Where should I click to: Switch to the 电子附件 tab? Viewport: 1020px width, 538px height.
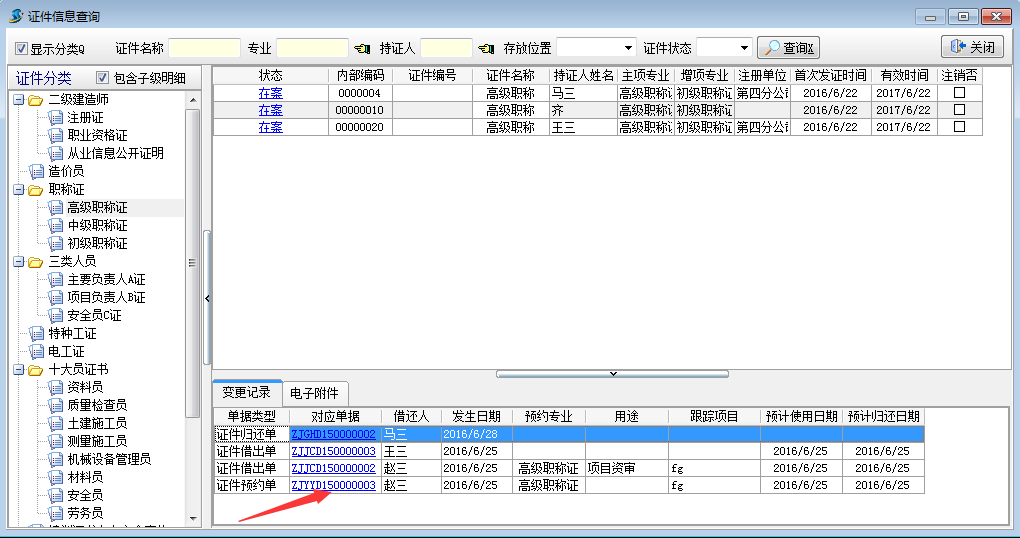pos(314,393)
